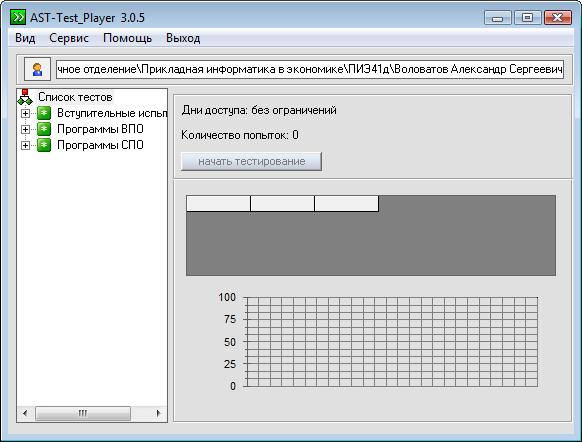Click the tree scrollbar right arrow
Image resolution: width=582 pixels, height=442 pixels.
click(x=158, y=413)
